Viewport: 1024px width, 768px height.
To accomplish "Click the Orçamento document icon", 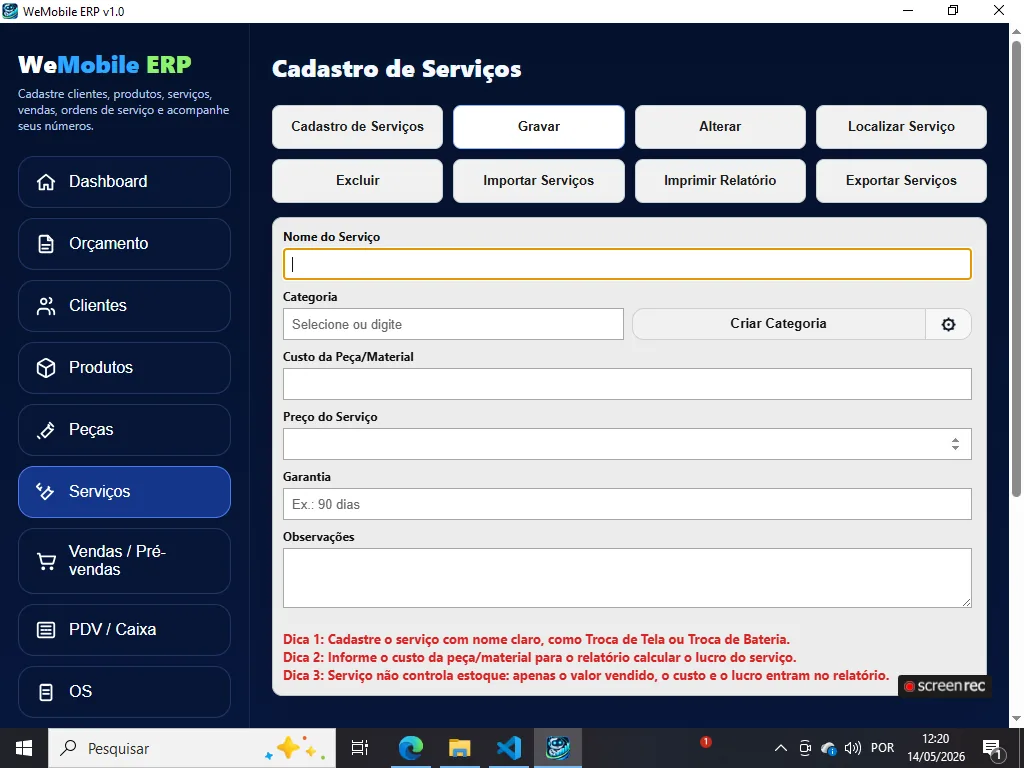I will point(46,244).
